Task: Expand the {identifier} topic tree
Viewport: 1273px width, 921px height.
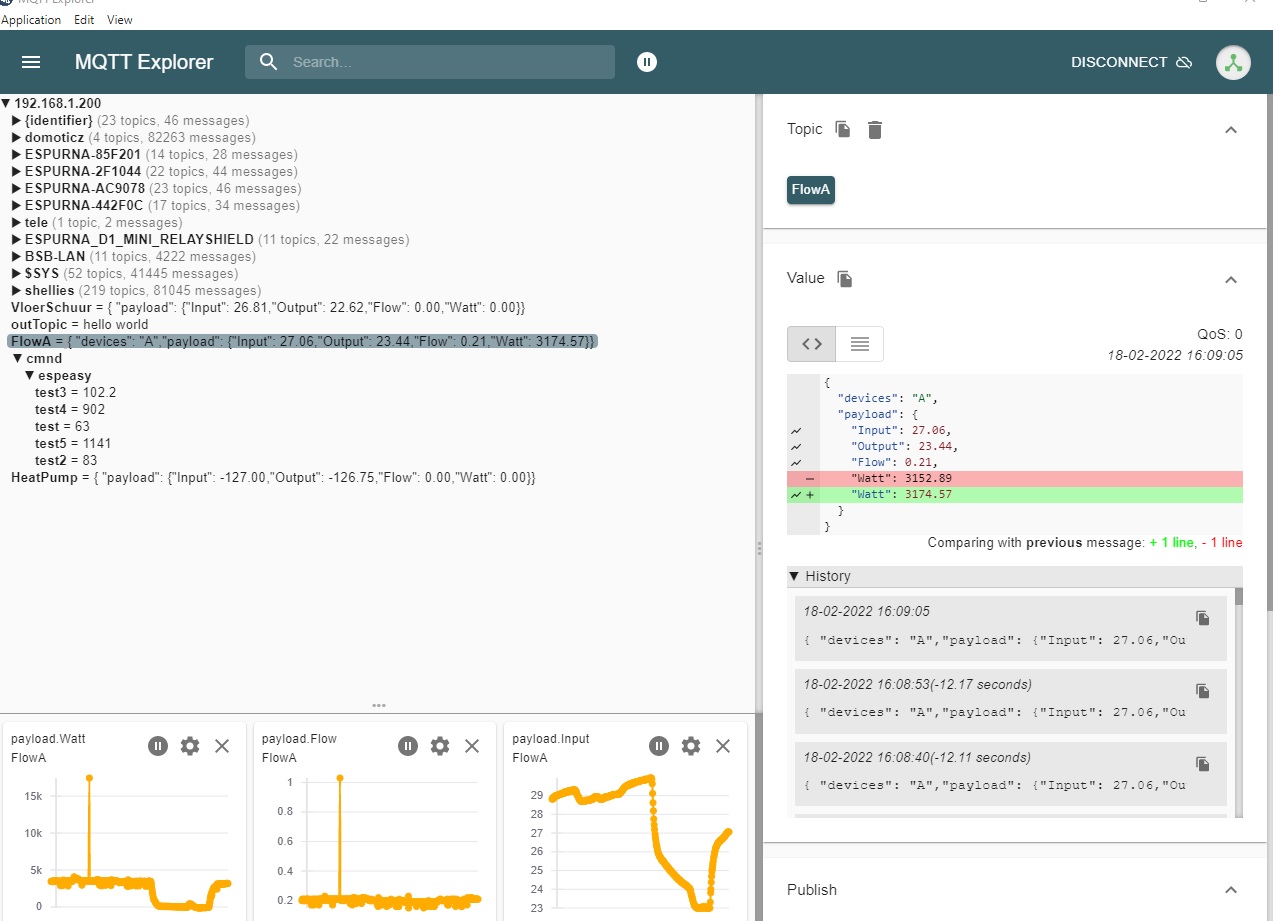Action: tap(17, 120)
